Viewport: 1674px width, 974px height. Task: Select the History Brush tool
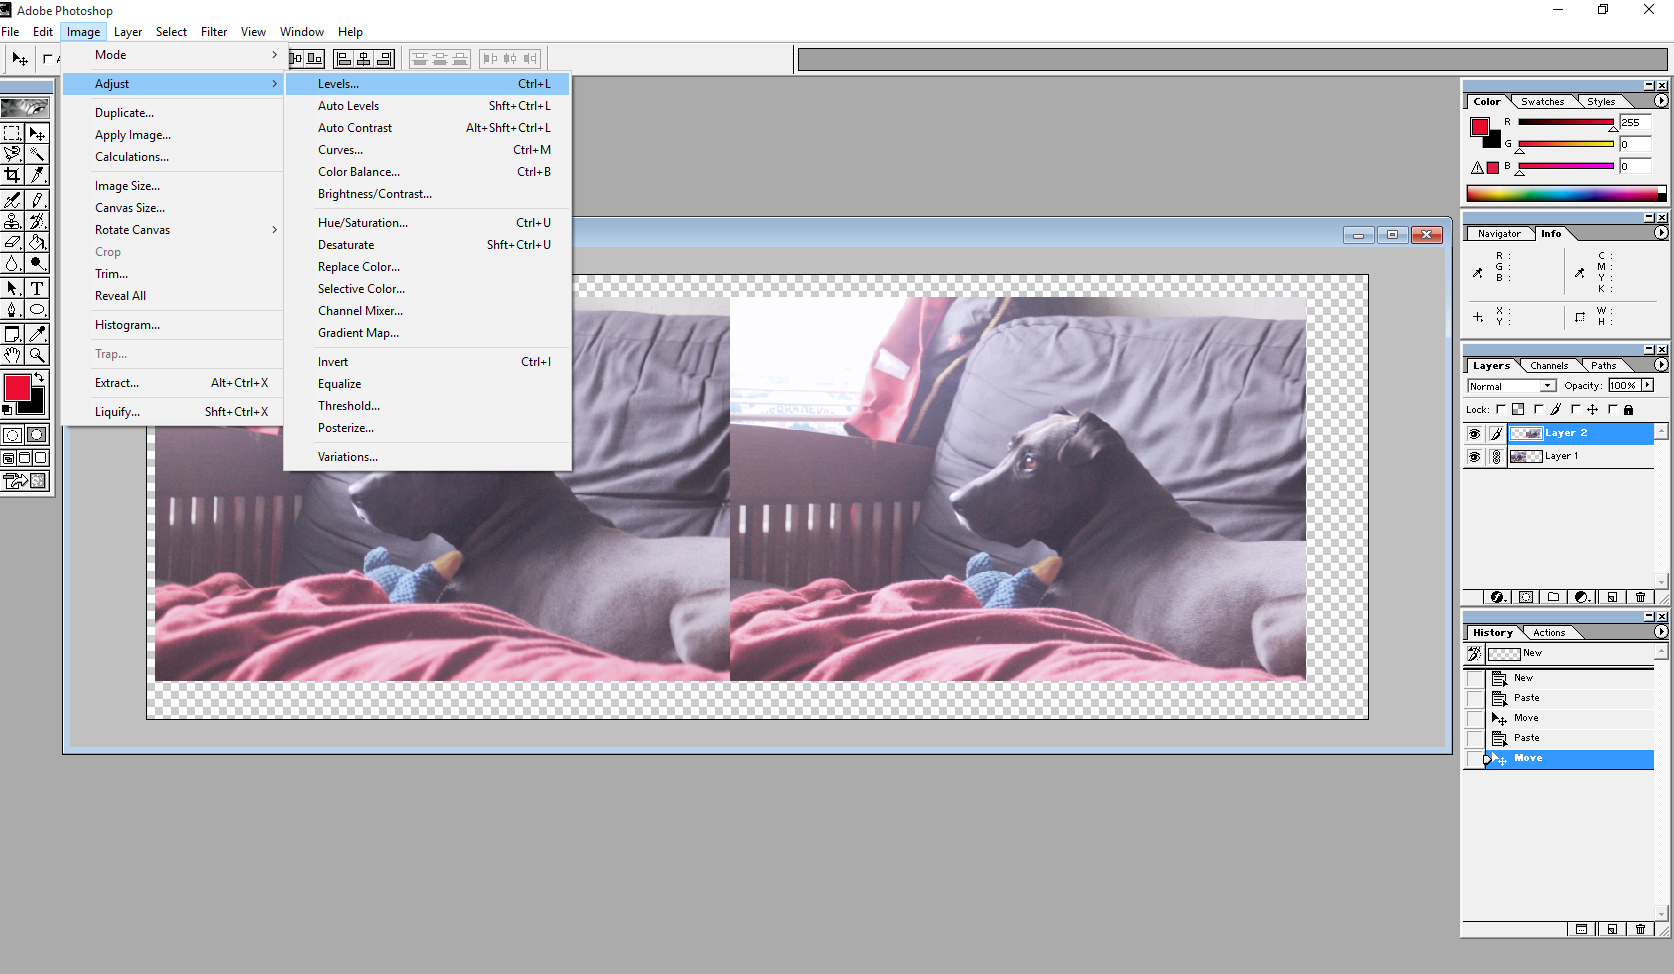(37, 221)
